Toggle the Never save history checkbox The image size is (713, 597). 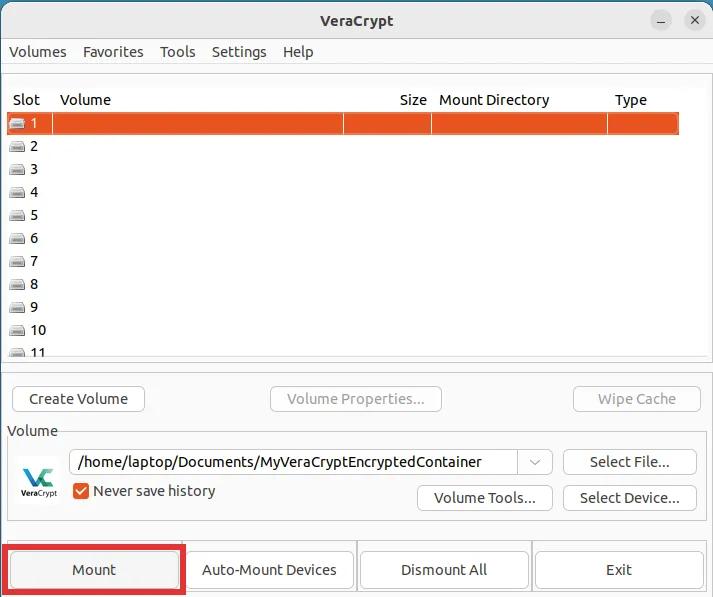click(x=81, y=491)
